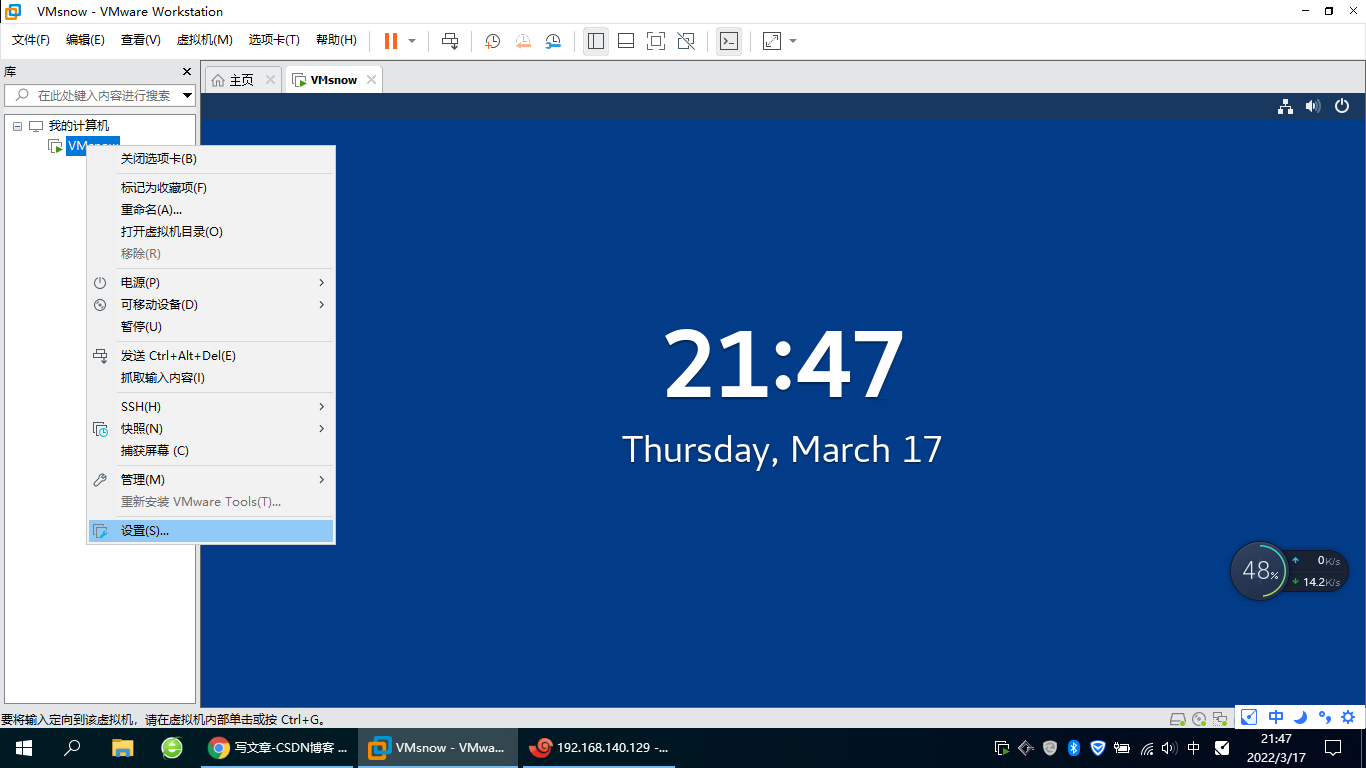Close the VMsnow tab

click(371, 80)
